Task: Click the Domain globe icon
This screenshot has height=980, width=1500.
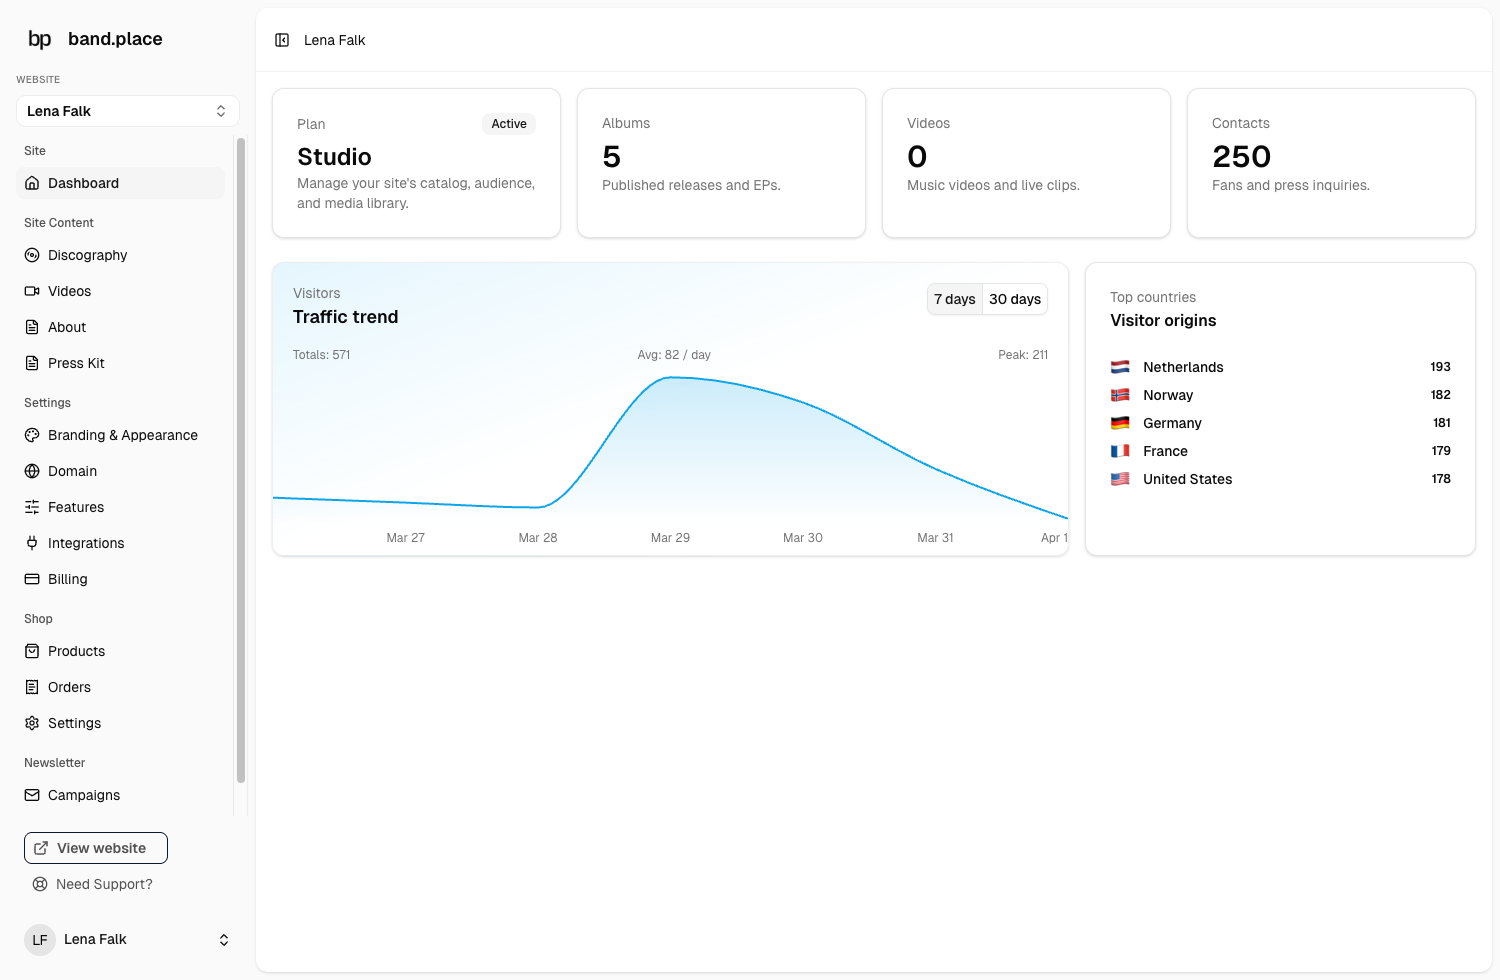Action: point(32,471)
